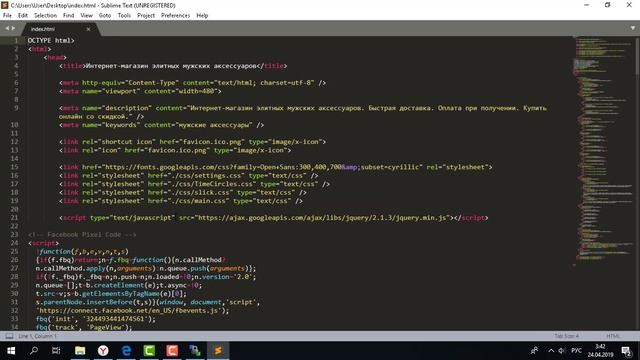The image size is (640, 360).
Task: Open the Windows Start menu
Action: [x=11, y=351]
